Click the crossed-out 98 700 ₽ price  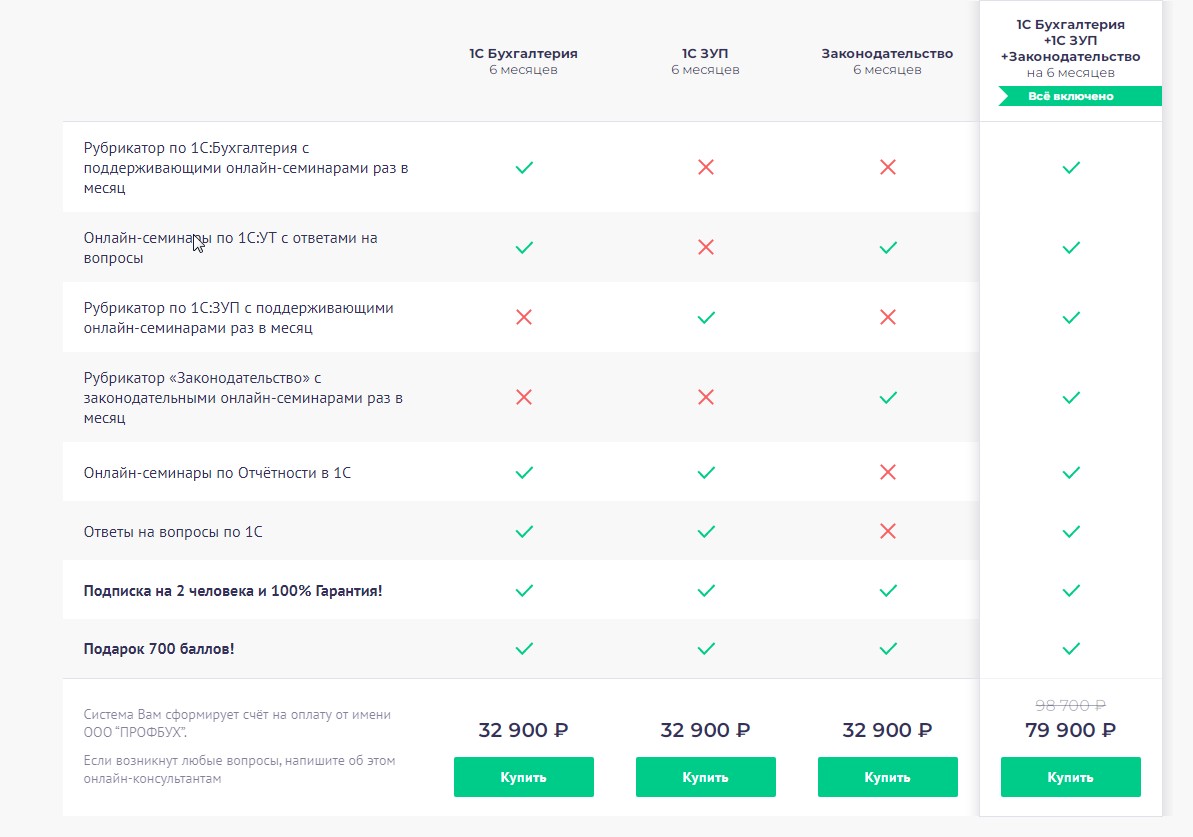pos(1070,704)
